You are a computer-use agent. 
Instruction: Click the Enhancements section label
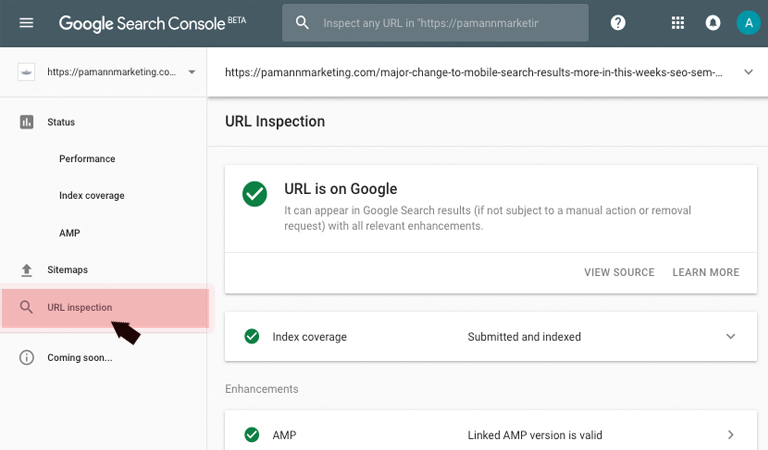point(262,389)
